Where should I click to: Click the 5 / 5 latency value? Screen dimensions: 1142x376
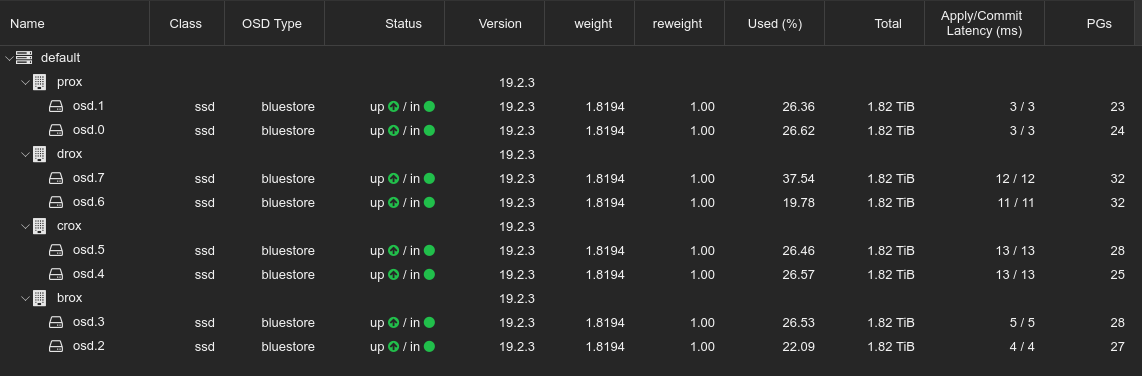(x=1022, y=322)
